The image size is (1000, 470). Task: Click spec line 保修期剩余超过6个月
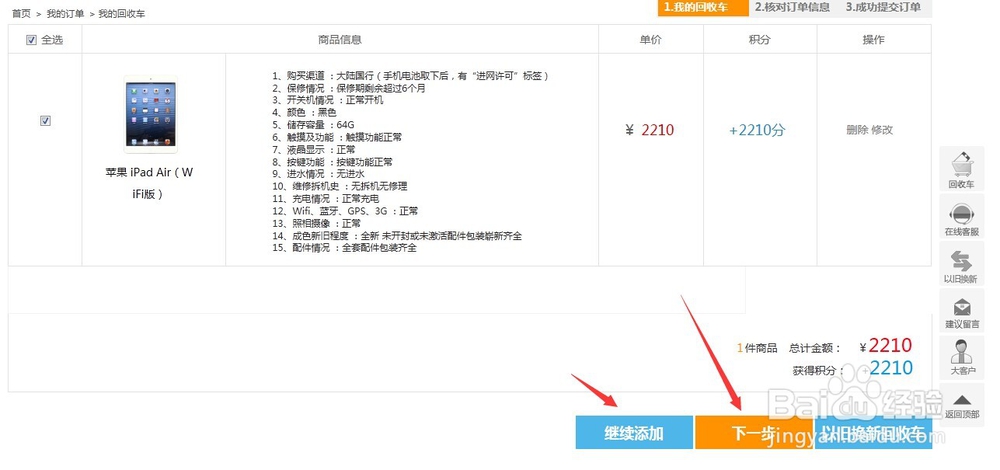coord(349,88)
